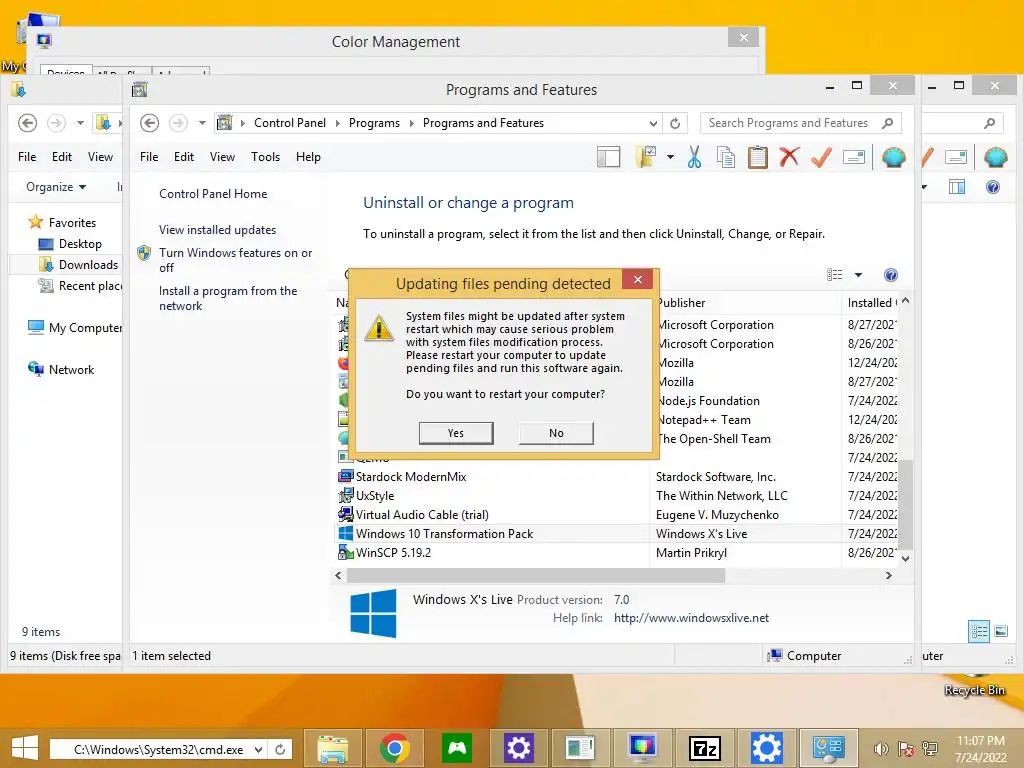Click the Xbox Games taskbar icon
This screenshot has width=1024, height=768.
[457, 748]
